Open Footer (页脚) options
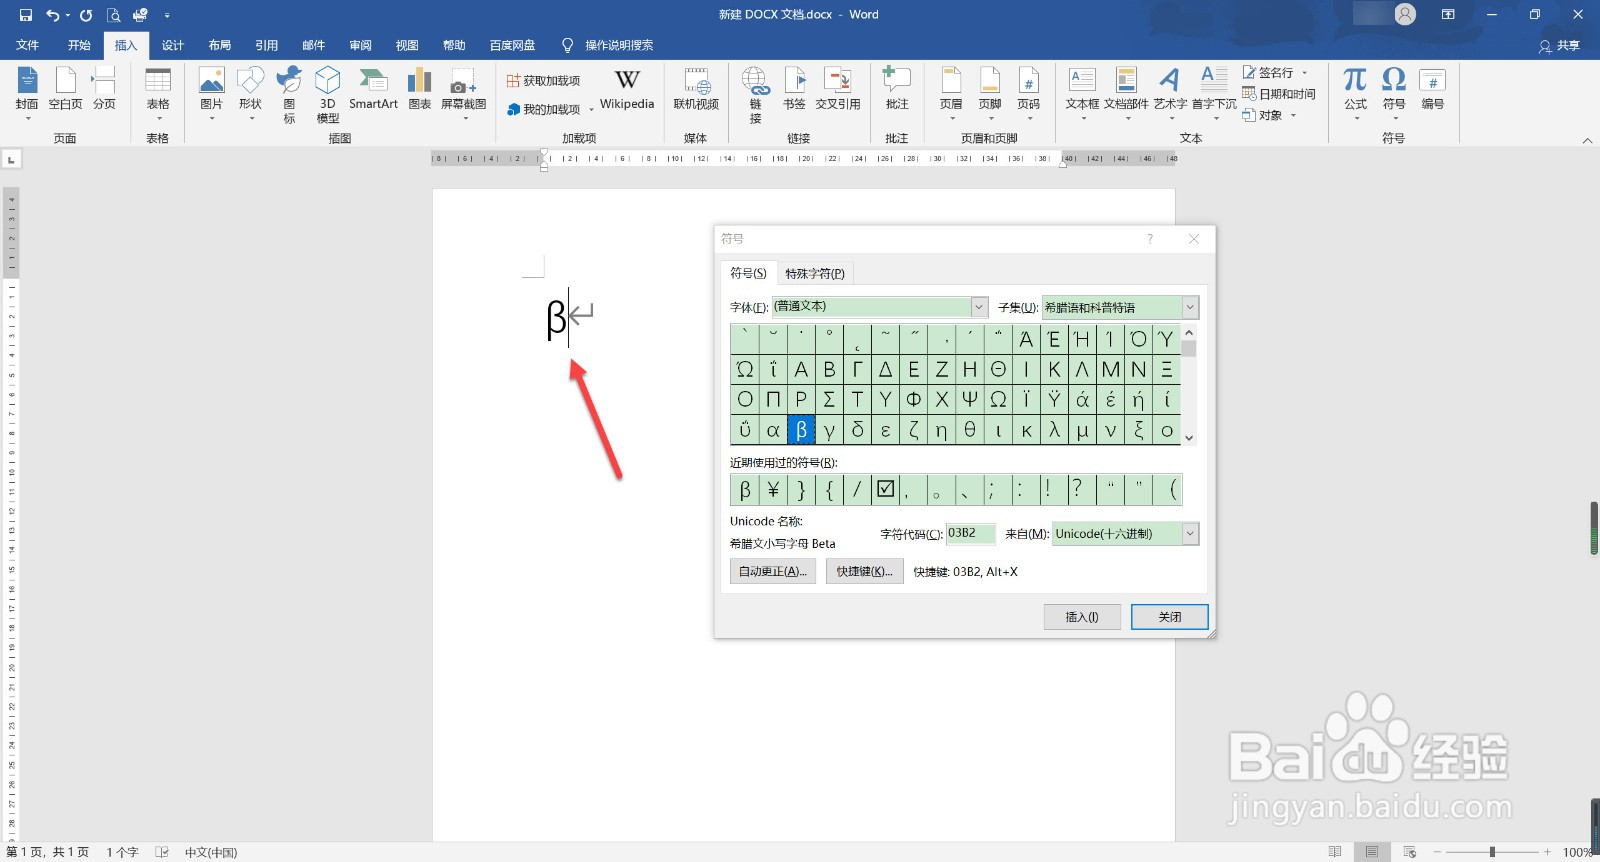1600x862 pixels. (990, 93)
